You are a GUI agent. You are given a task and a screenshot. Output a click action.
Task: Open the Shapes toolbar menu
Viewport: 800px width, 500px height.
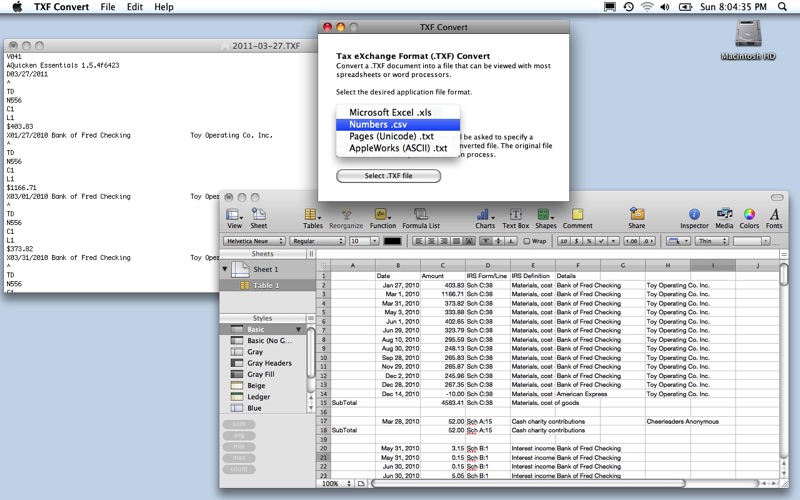pyautogui.click(x=545, y=218)
